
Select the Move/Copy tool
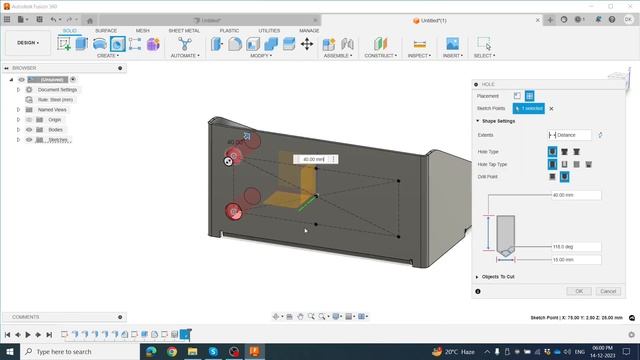pyautogui.click(x=307, y=44)
